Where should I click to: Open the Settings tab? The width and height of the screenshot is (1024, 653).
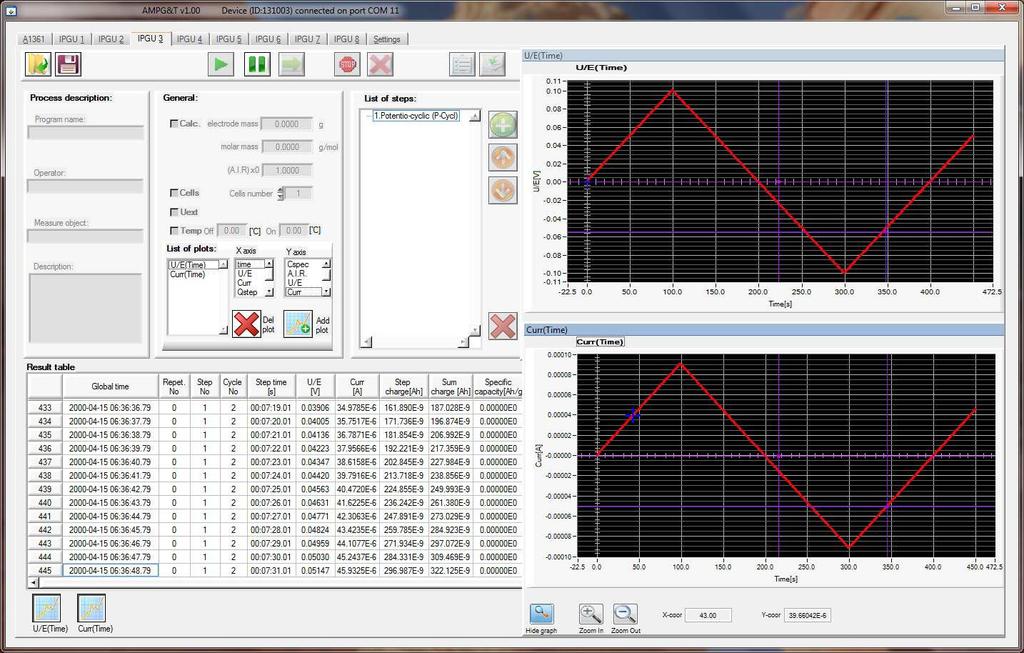[387, 39]
